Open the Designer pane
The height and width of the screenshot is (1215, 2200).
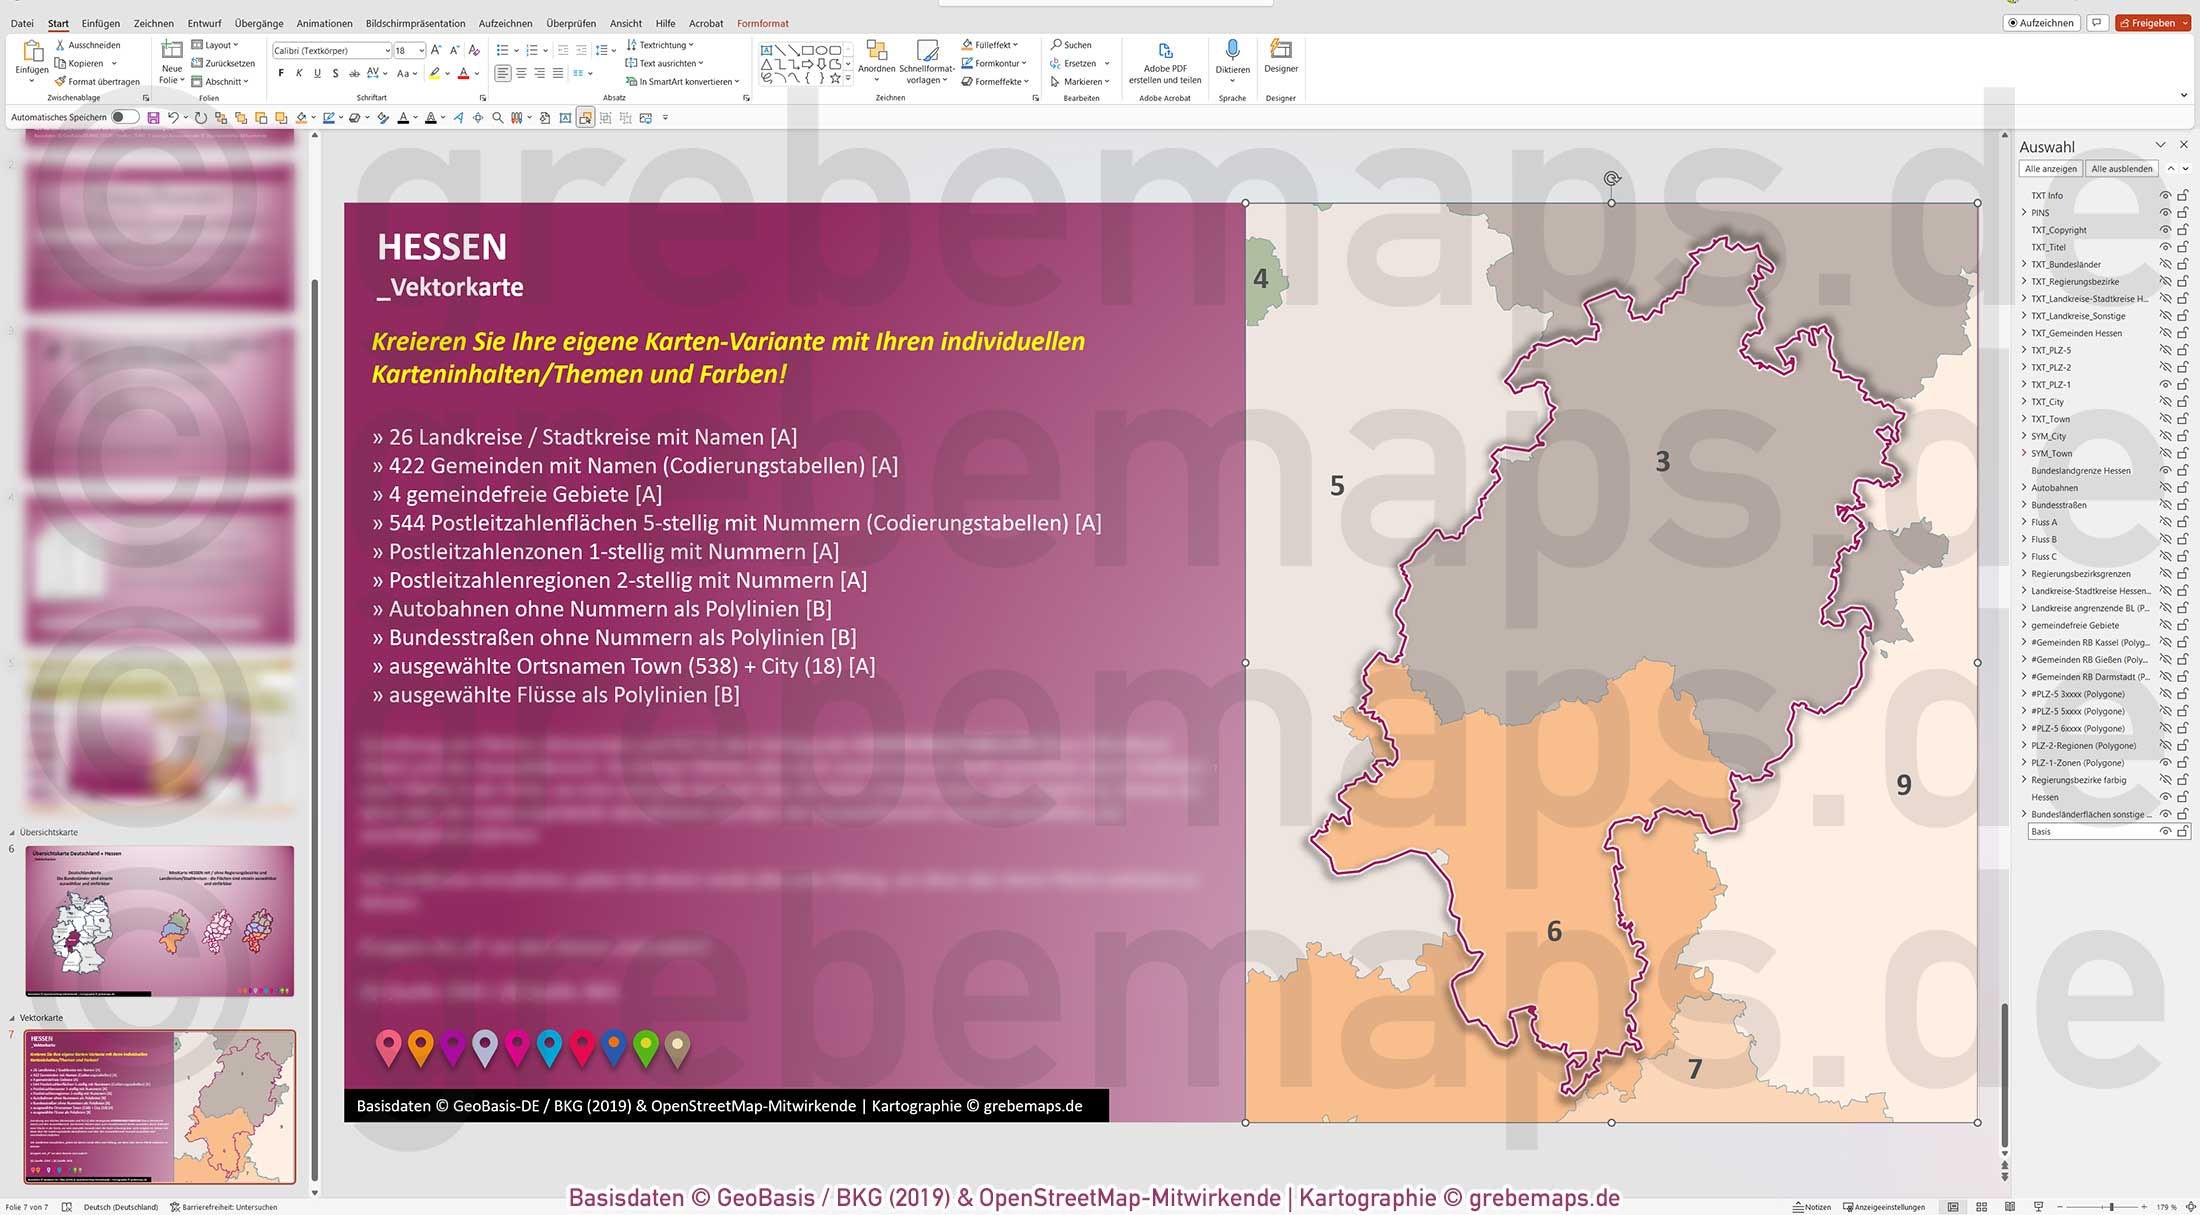1281,60
